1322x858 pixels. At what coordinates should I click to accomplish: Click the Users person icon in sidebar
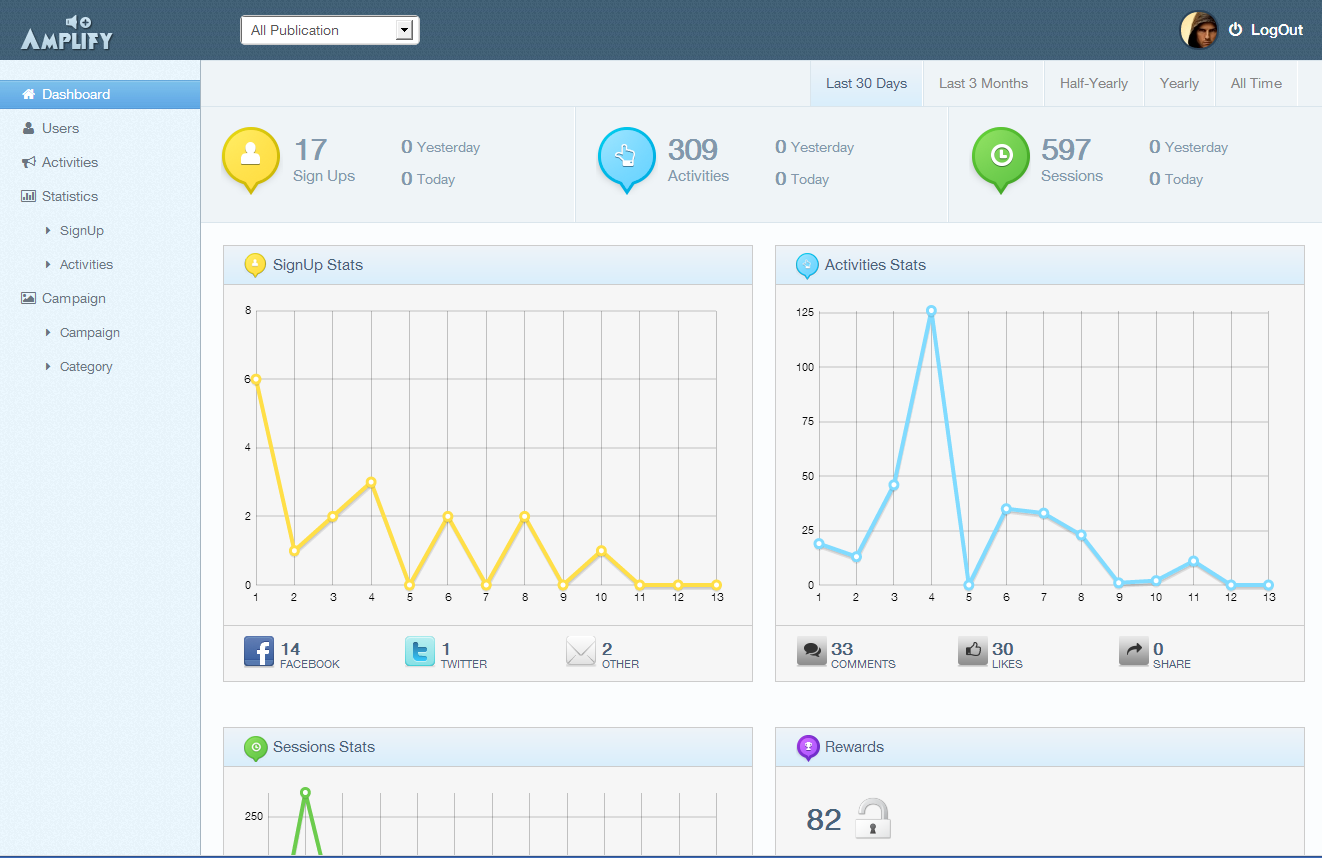click(29, 128)
